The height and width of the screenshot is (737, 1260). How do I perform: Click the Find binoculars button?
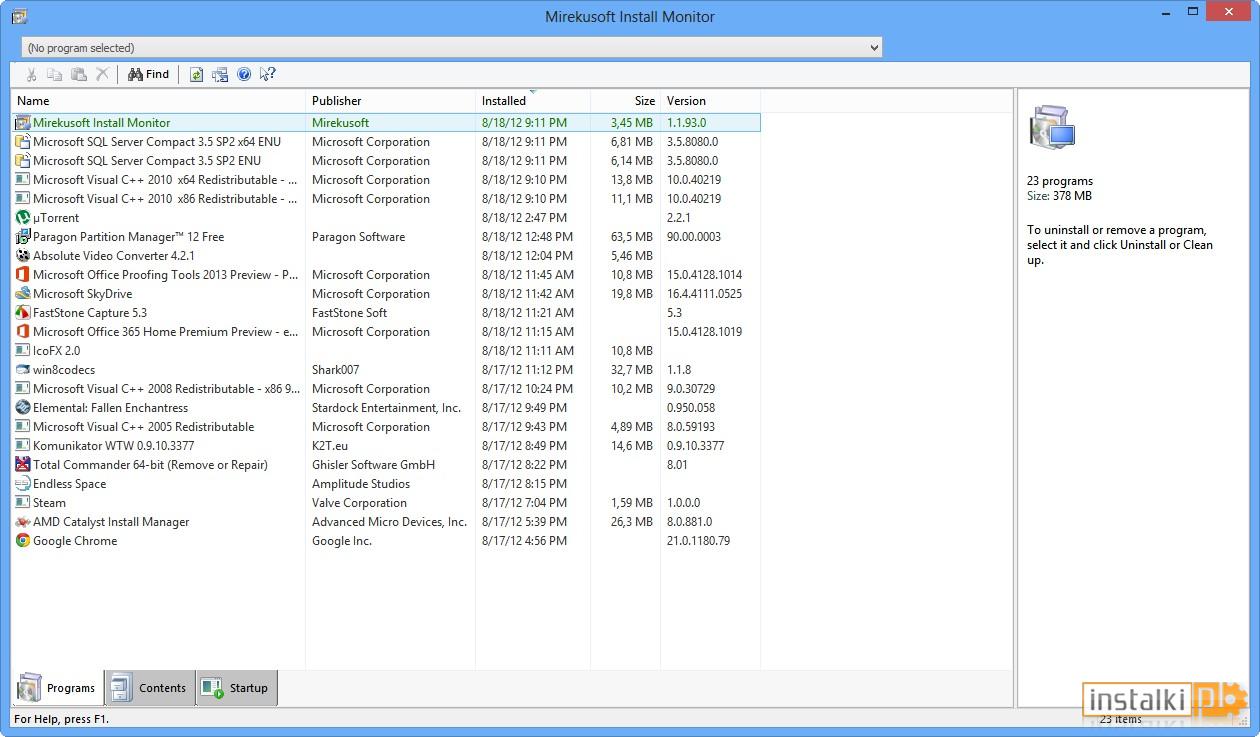pos(148,74)
